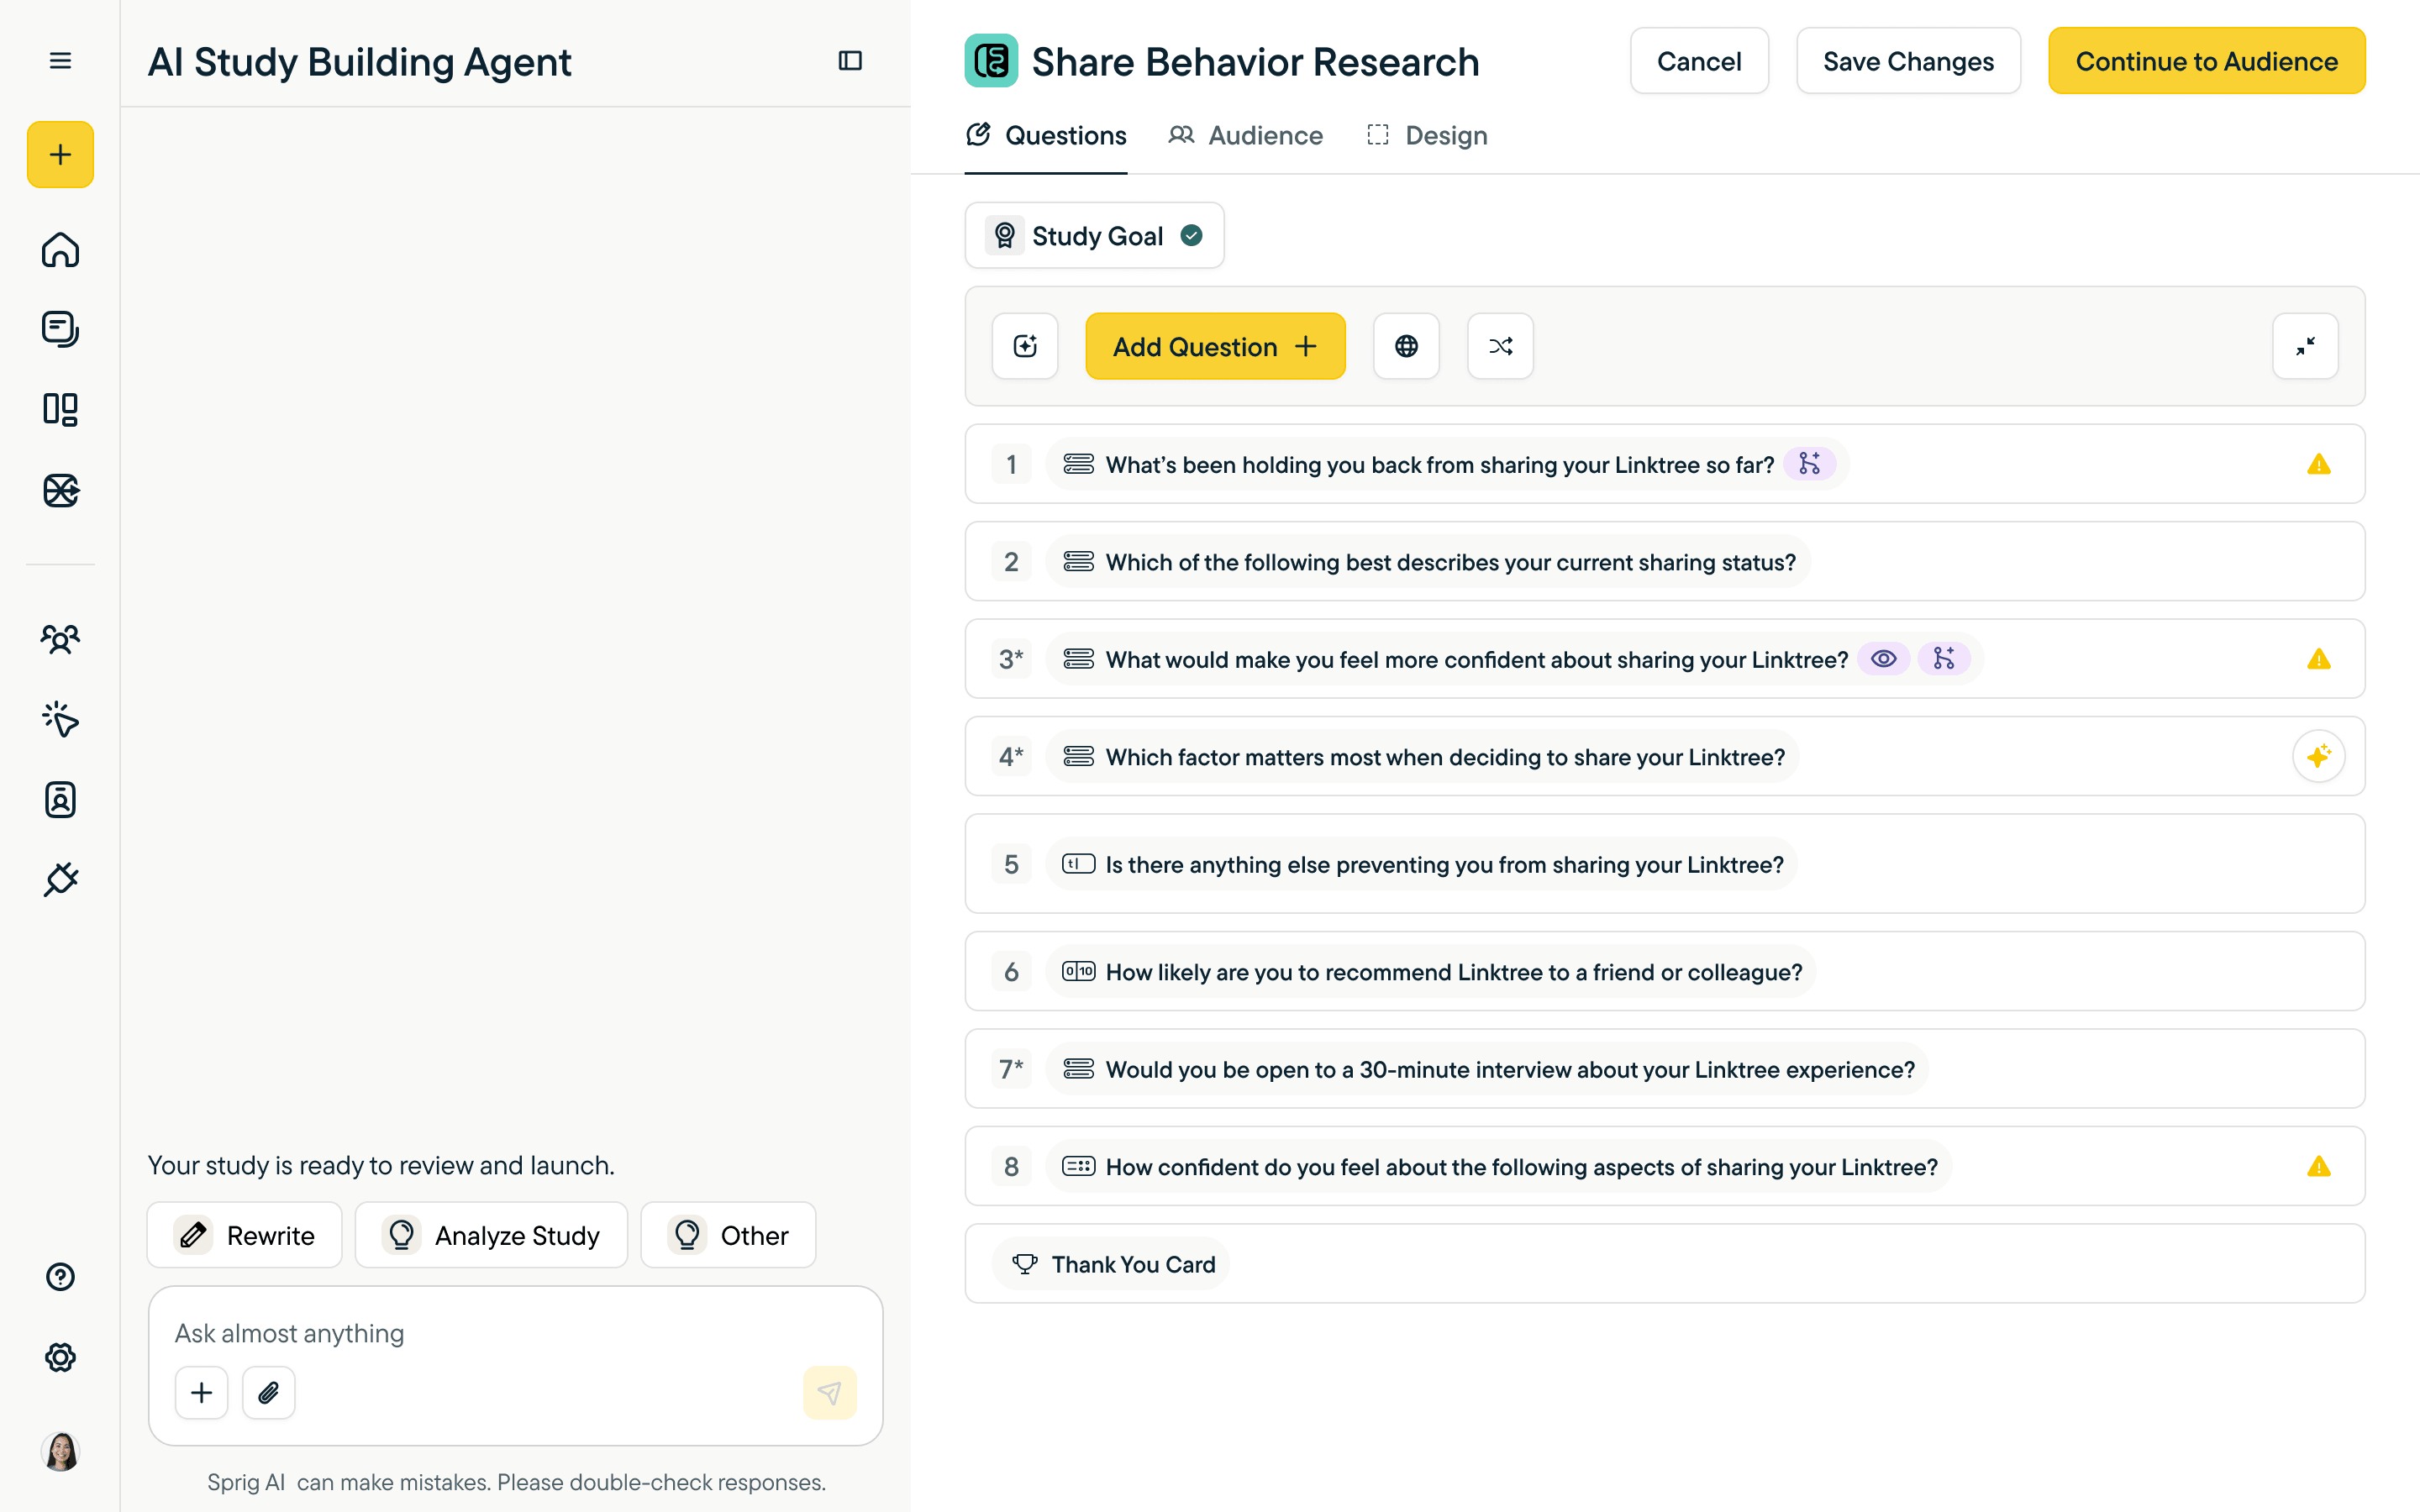
Task: Click the Study Goal green checkmark
Action: pos(1191,235)
